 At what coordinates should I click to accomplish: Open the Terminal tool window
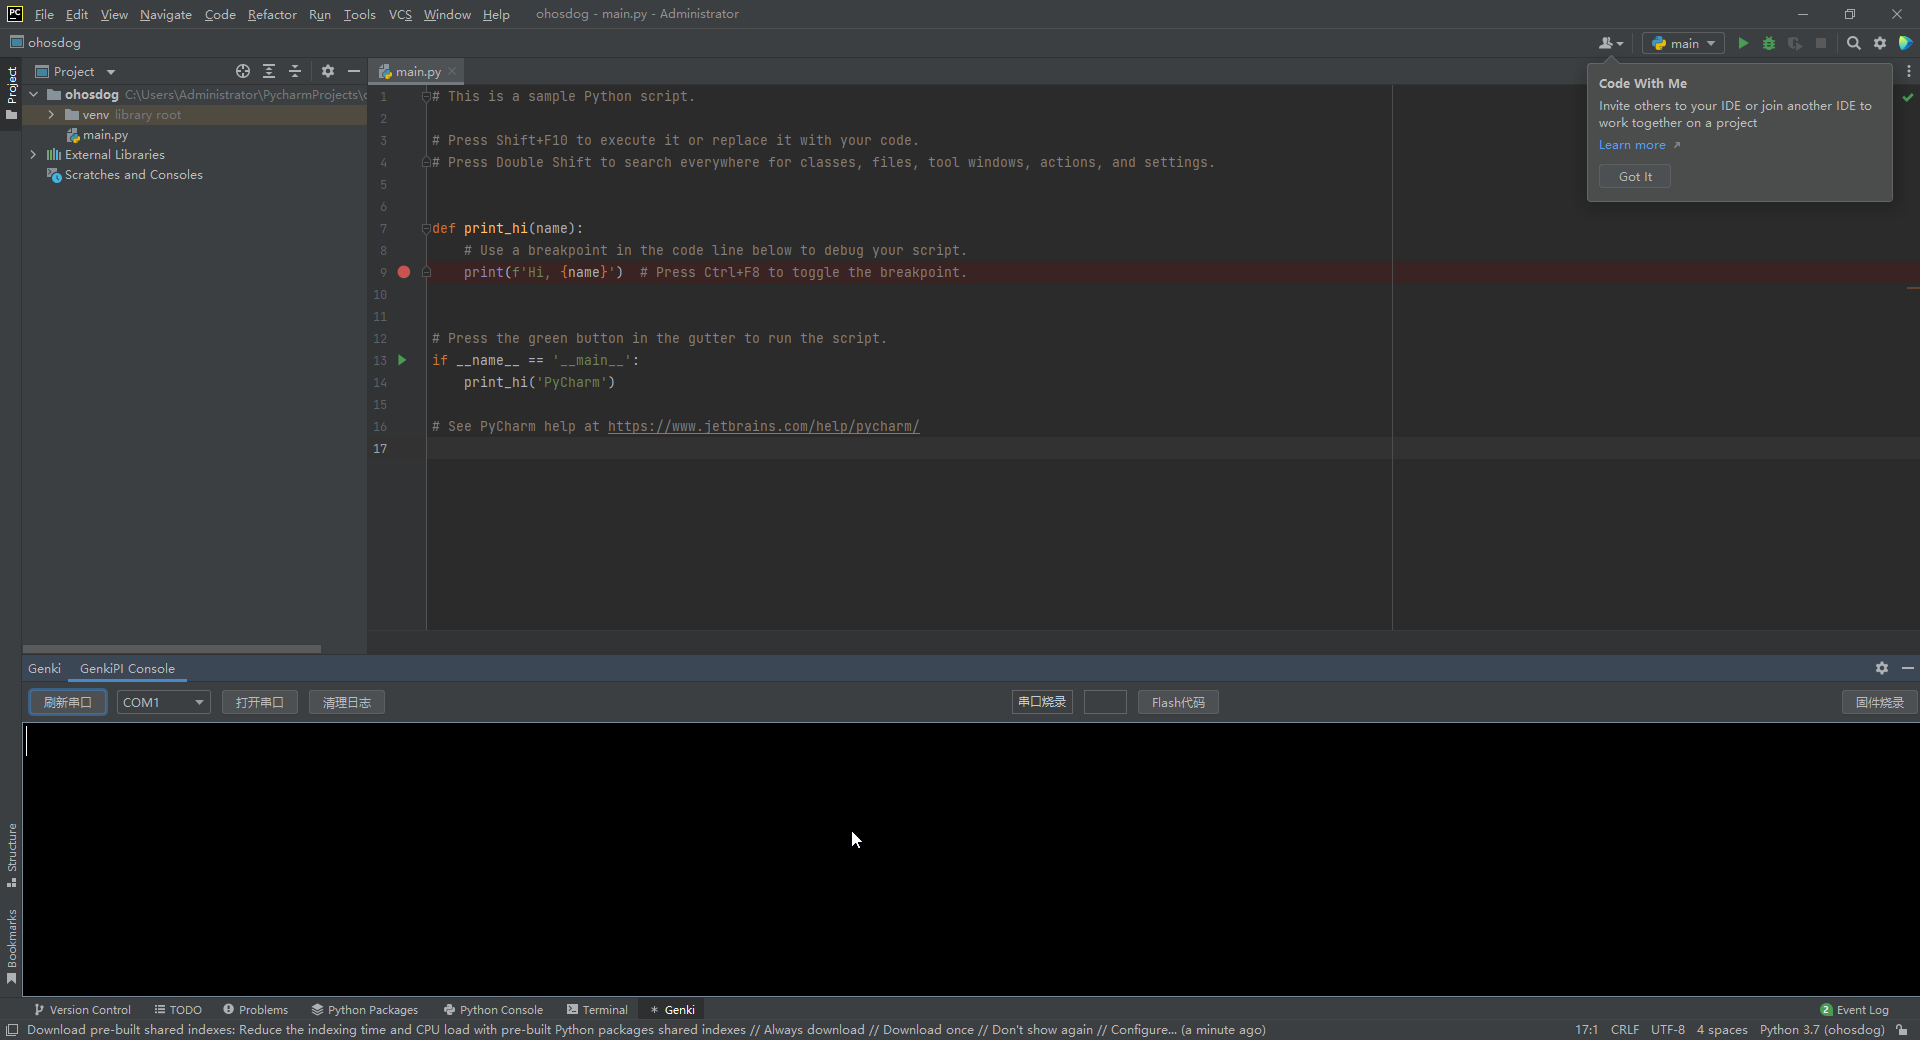(x=597, y=1010)
